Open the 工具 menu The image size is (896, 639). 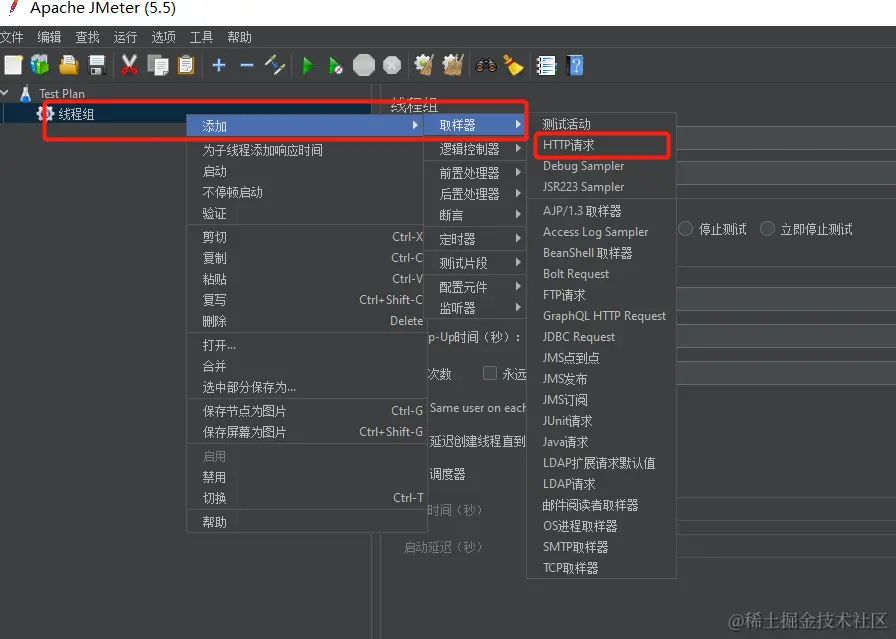pos(201,37)
